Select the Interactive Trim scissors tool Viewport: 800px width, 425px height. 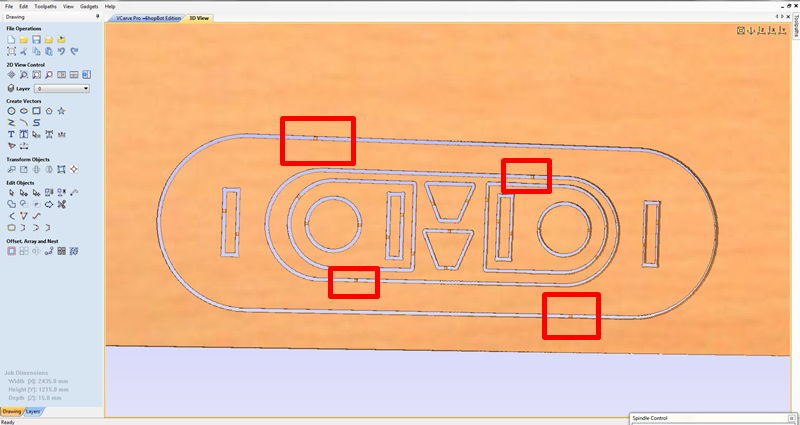61,204
